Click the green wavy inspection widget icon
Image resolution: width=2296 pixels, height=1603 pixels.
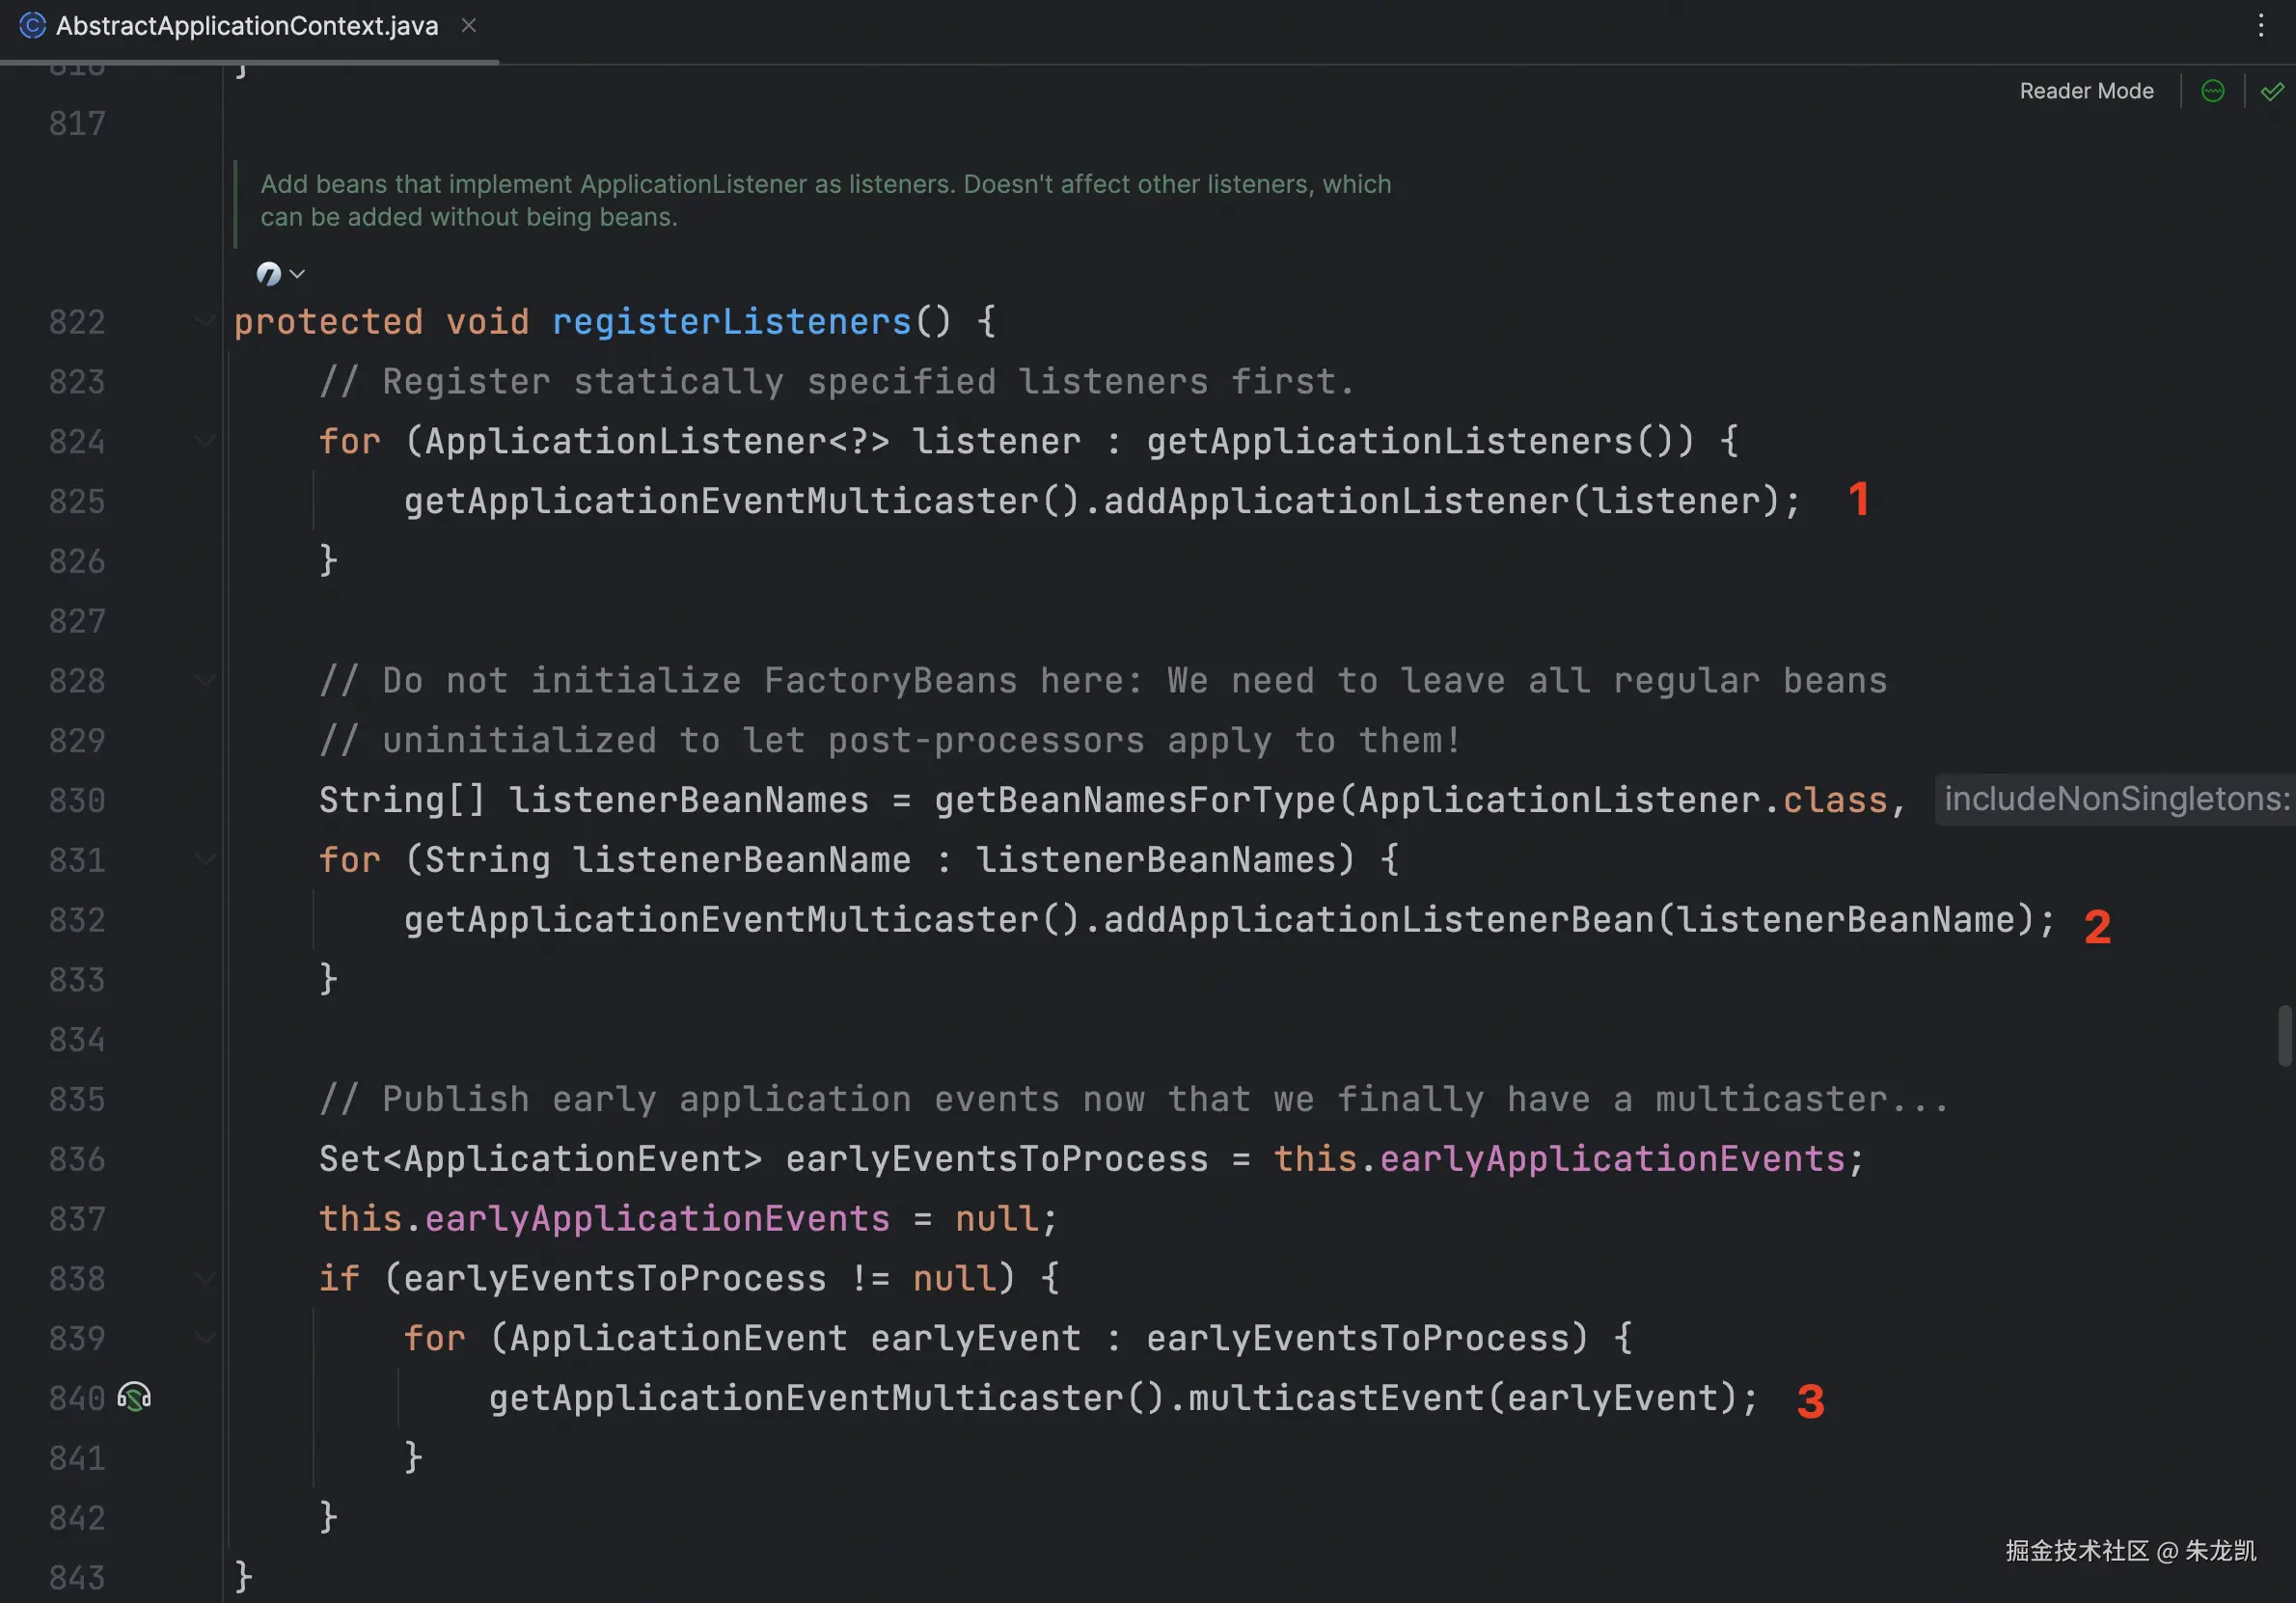click(2213, 91)
